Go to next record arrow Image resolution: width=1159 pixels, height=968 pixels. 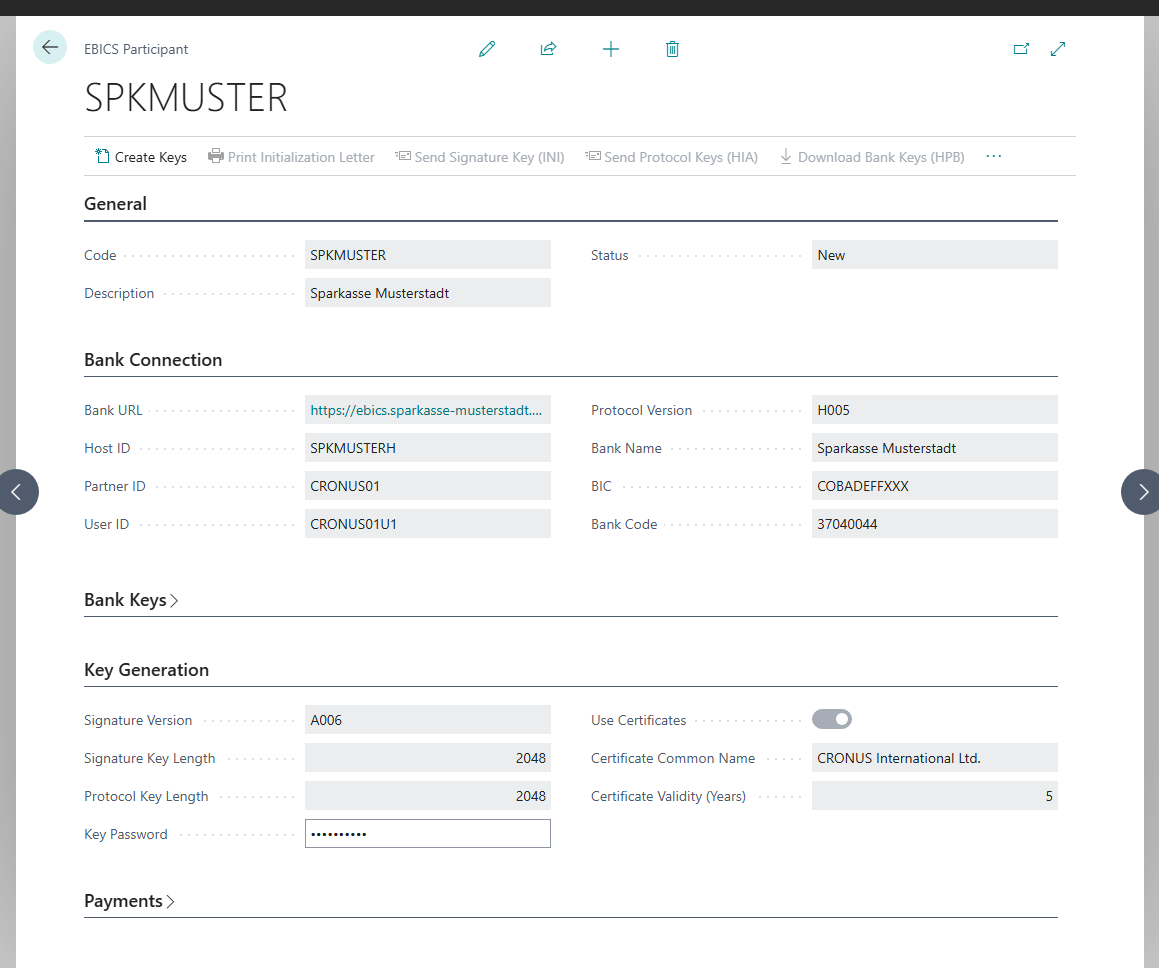coord(1142,491)
